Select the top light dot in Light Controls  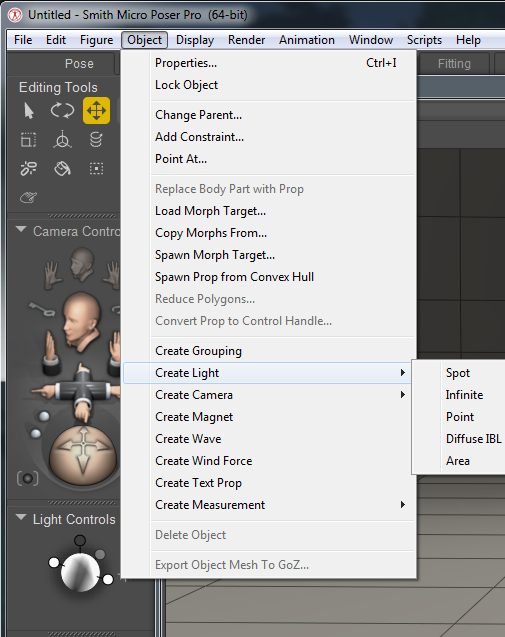pyautogui.click(x=80, y=540)
